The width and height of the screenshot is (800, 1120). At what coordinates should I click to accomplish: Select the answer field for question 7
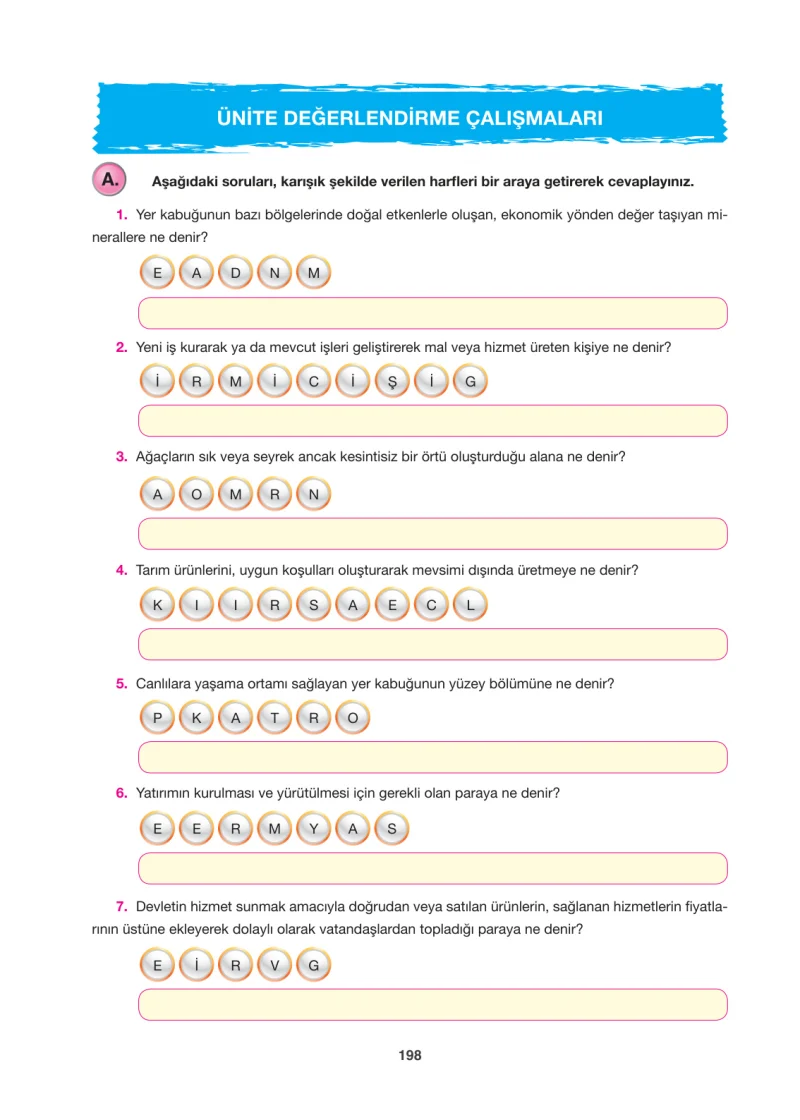point(433,1004)
